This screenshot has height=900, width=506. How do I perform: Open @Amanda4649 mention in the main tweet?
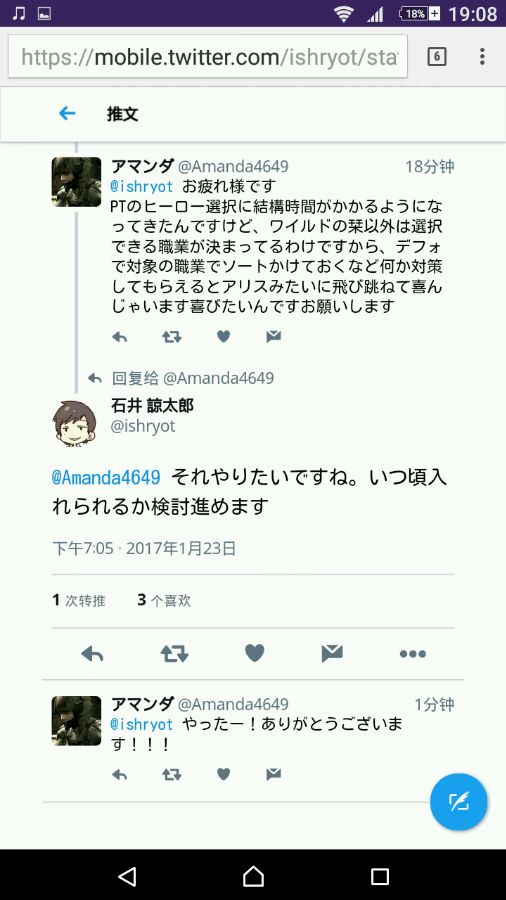coord(106,478)
